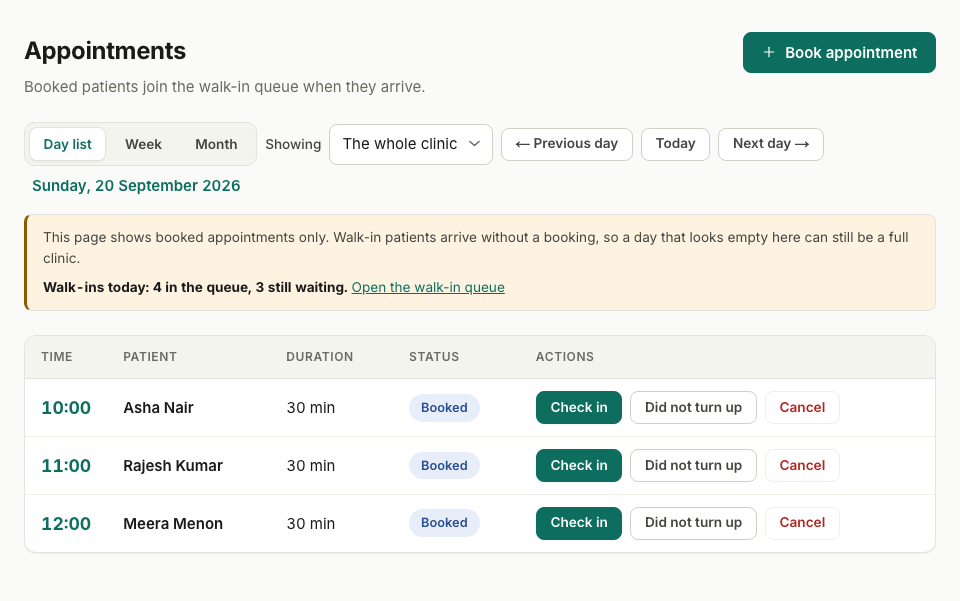Go to Next day

pos(771,144)
